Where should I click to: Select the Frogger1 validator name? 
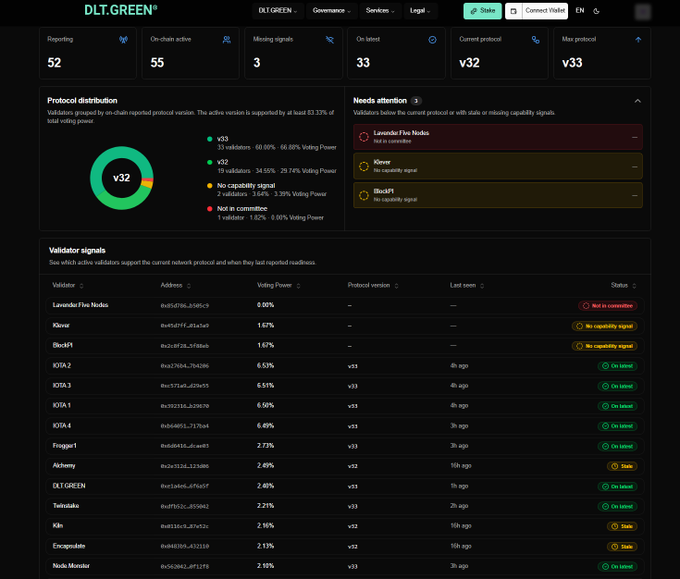click(x=65, y=446)
